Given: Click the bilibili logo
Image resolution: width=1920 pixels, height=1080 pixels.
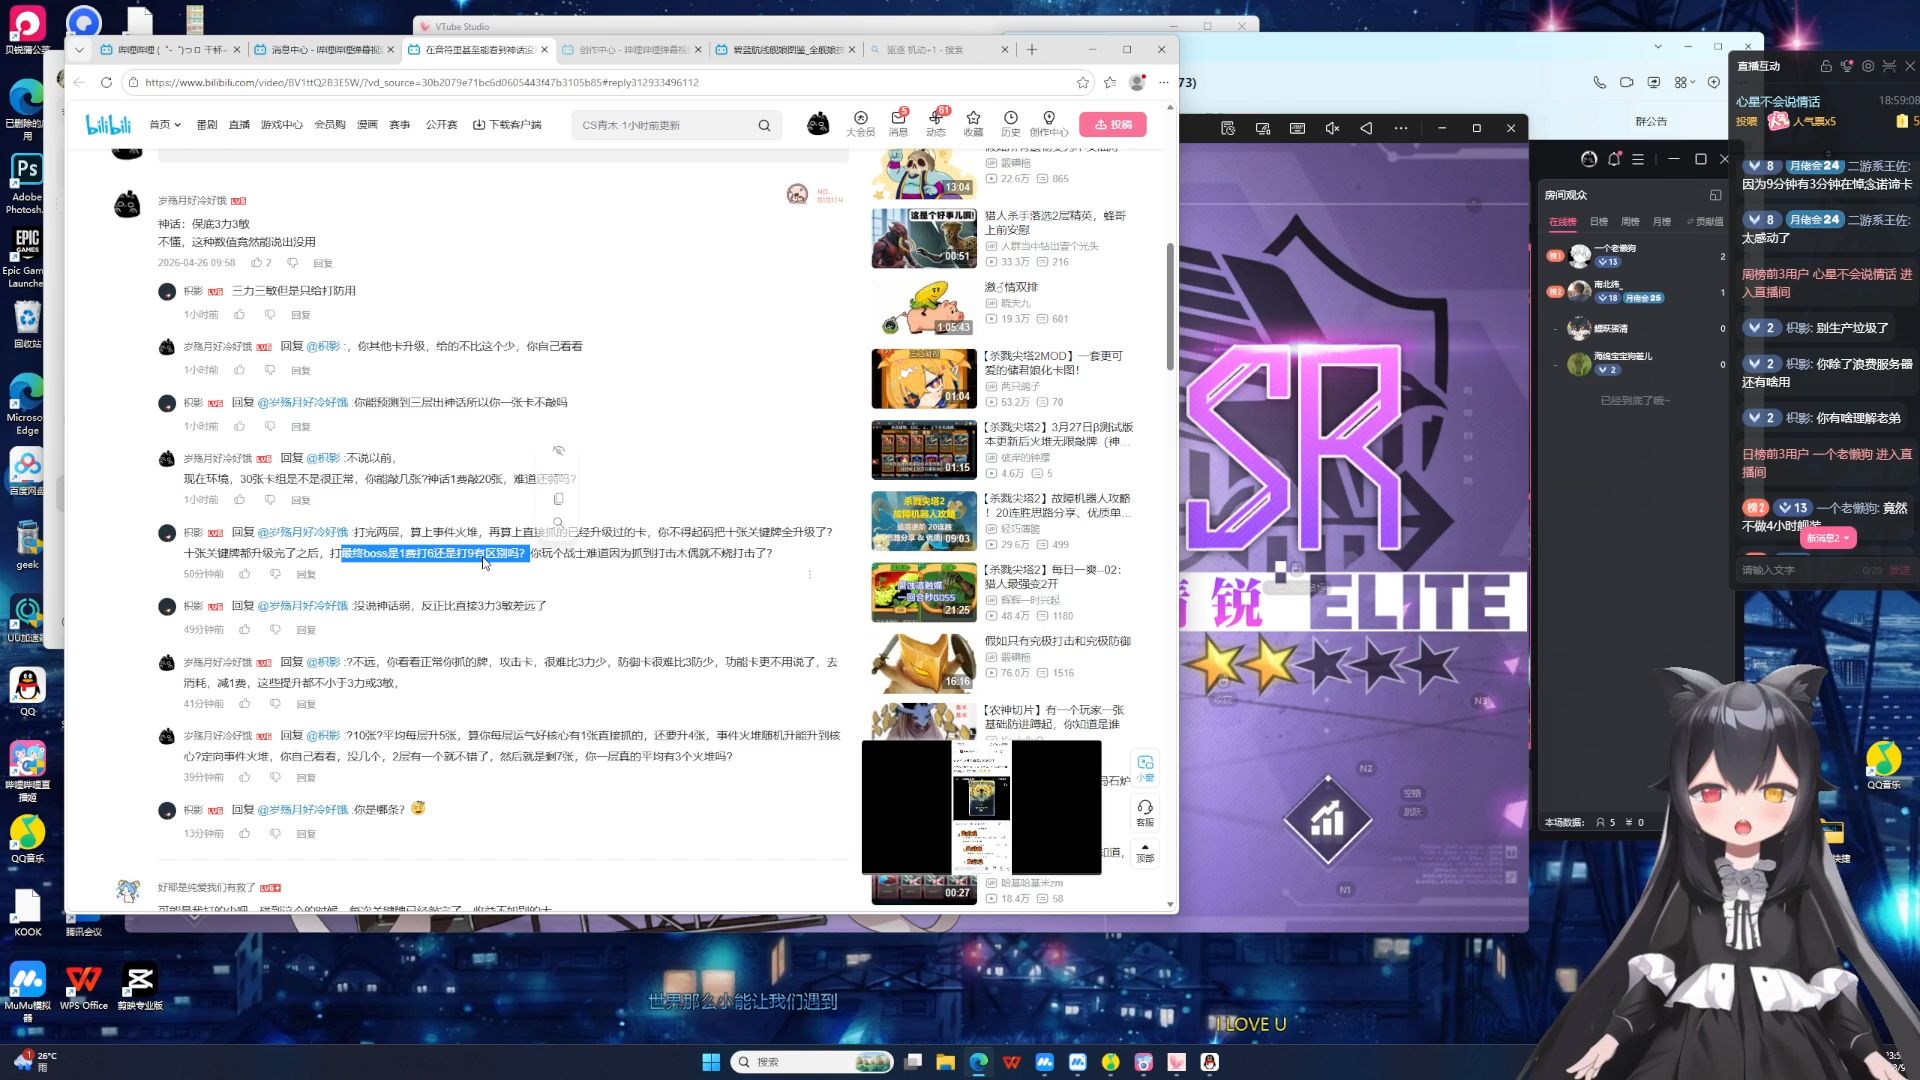Looking at the screenshot, I should pyautogui.click(x=108, y=125).
